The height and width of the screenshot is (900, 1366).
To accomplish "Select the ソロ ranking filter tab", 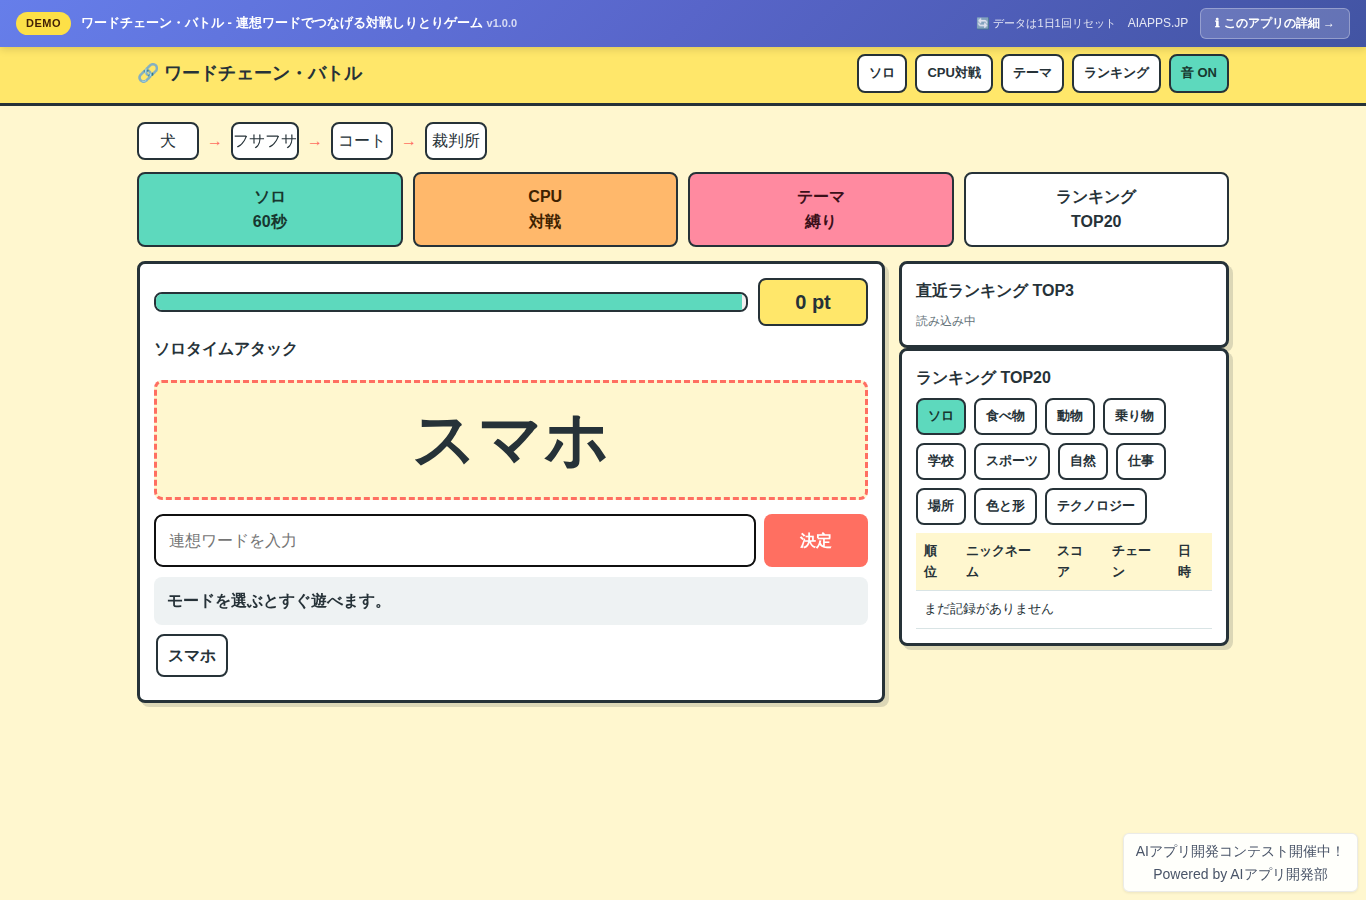I will pyautogui.click(x=941, y=416).
